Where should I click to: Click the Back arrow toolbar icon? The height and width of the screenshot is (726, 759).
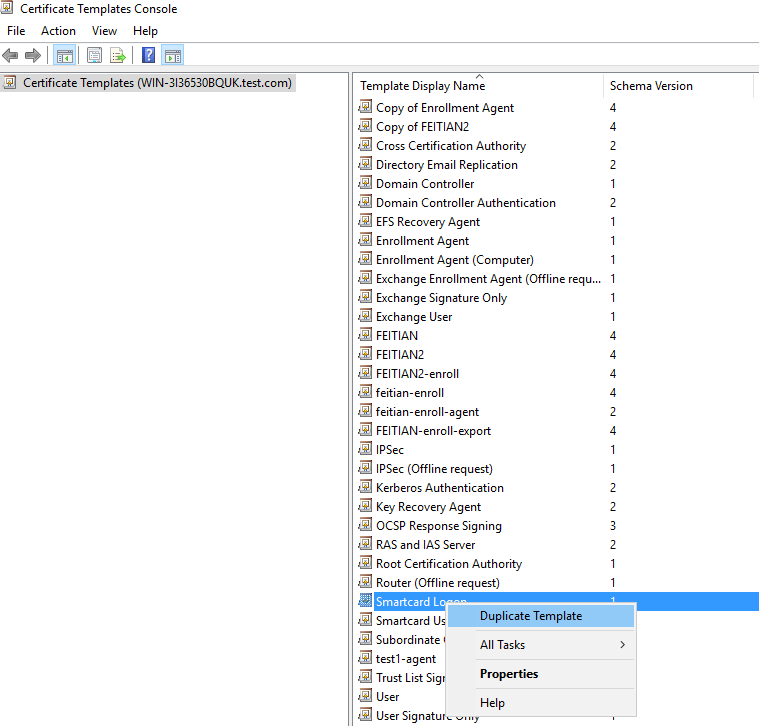[x=10, y=56]
